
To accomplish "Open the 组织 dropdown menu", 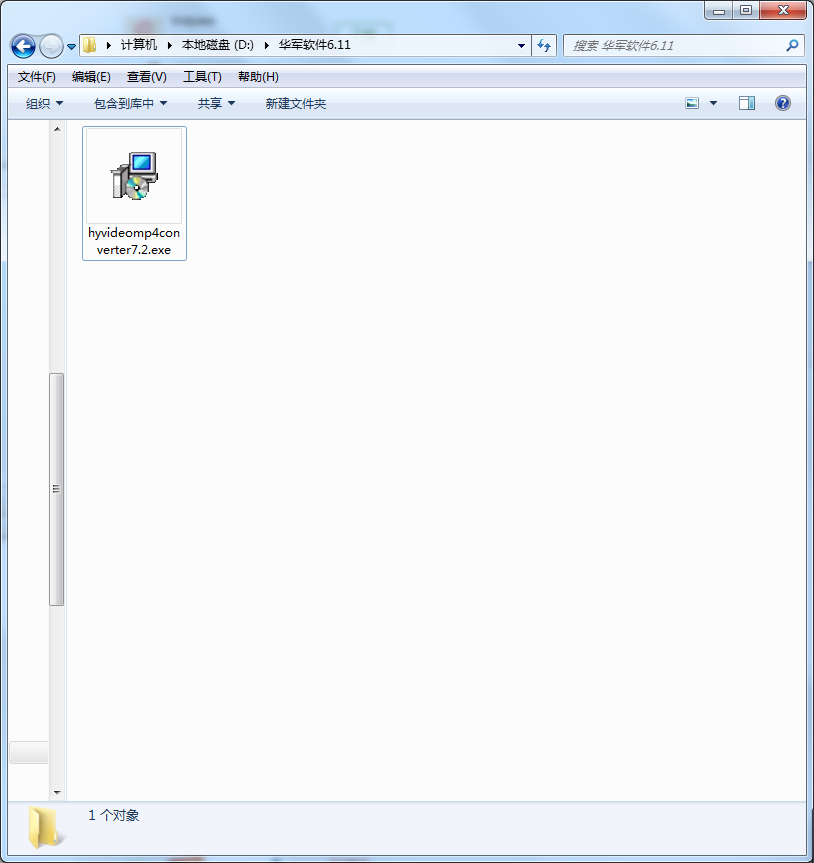I will 41,102.
